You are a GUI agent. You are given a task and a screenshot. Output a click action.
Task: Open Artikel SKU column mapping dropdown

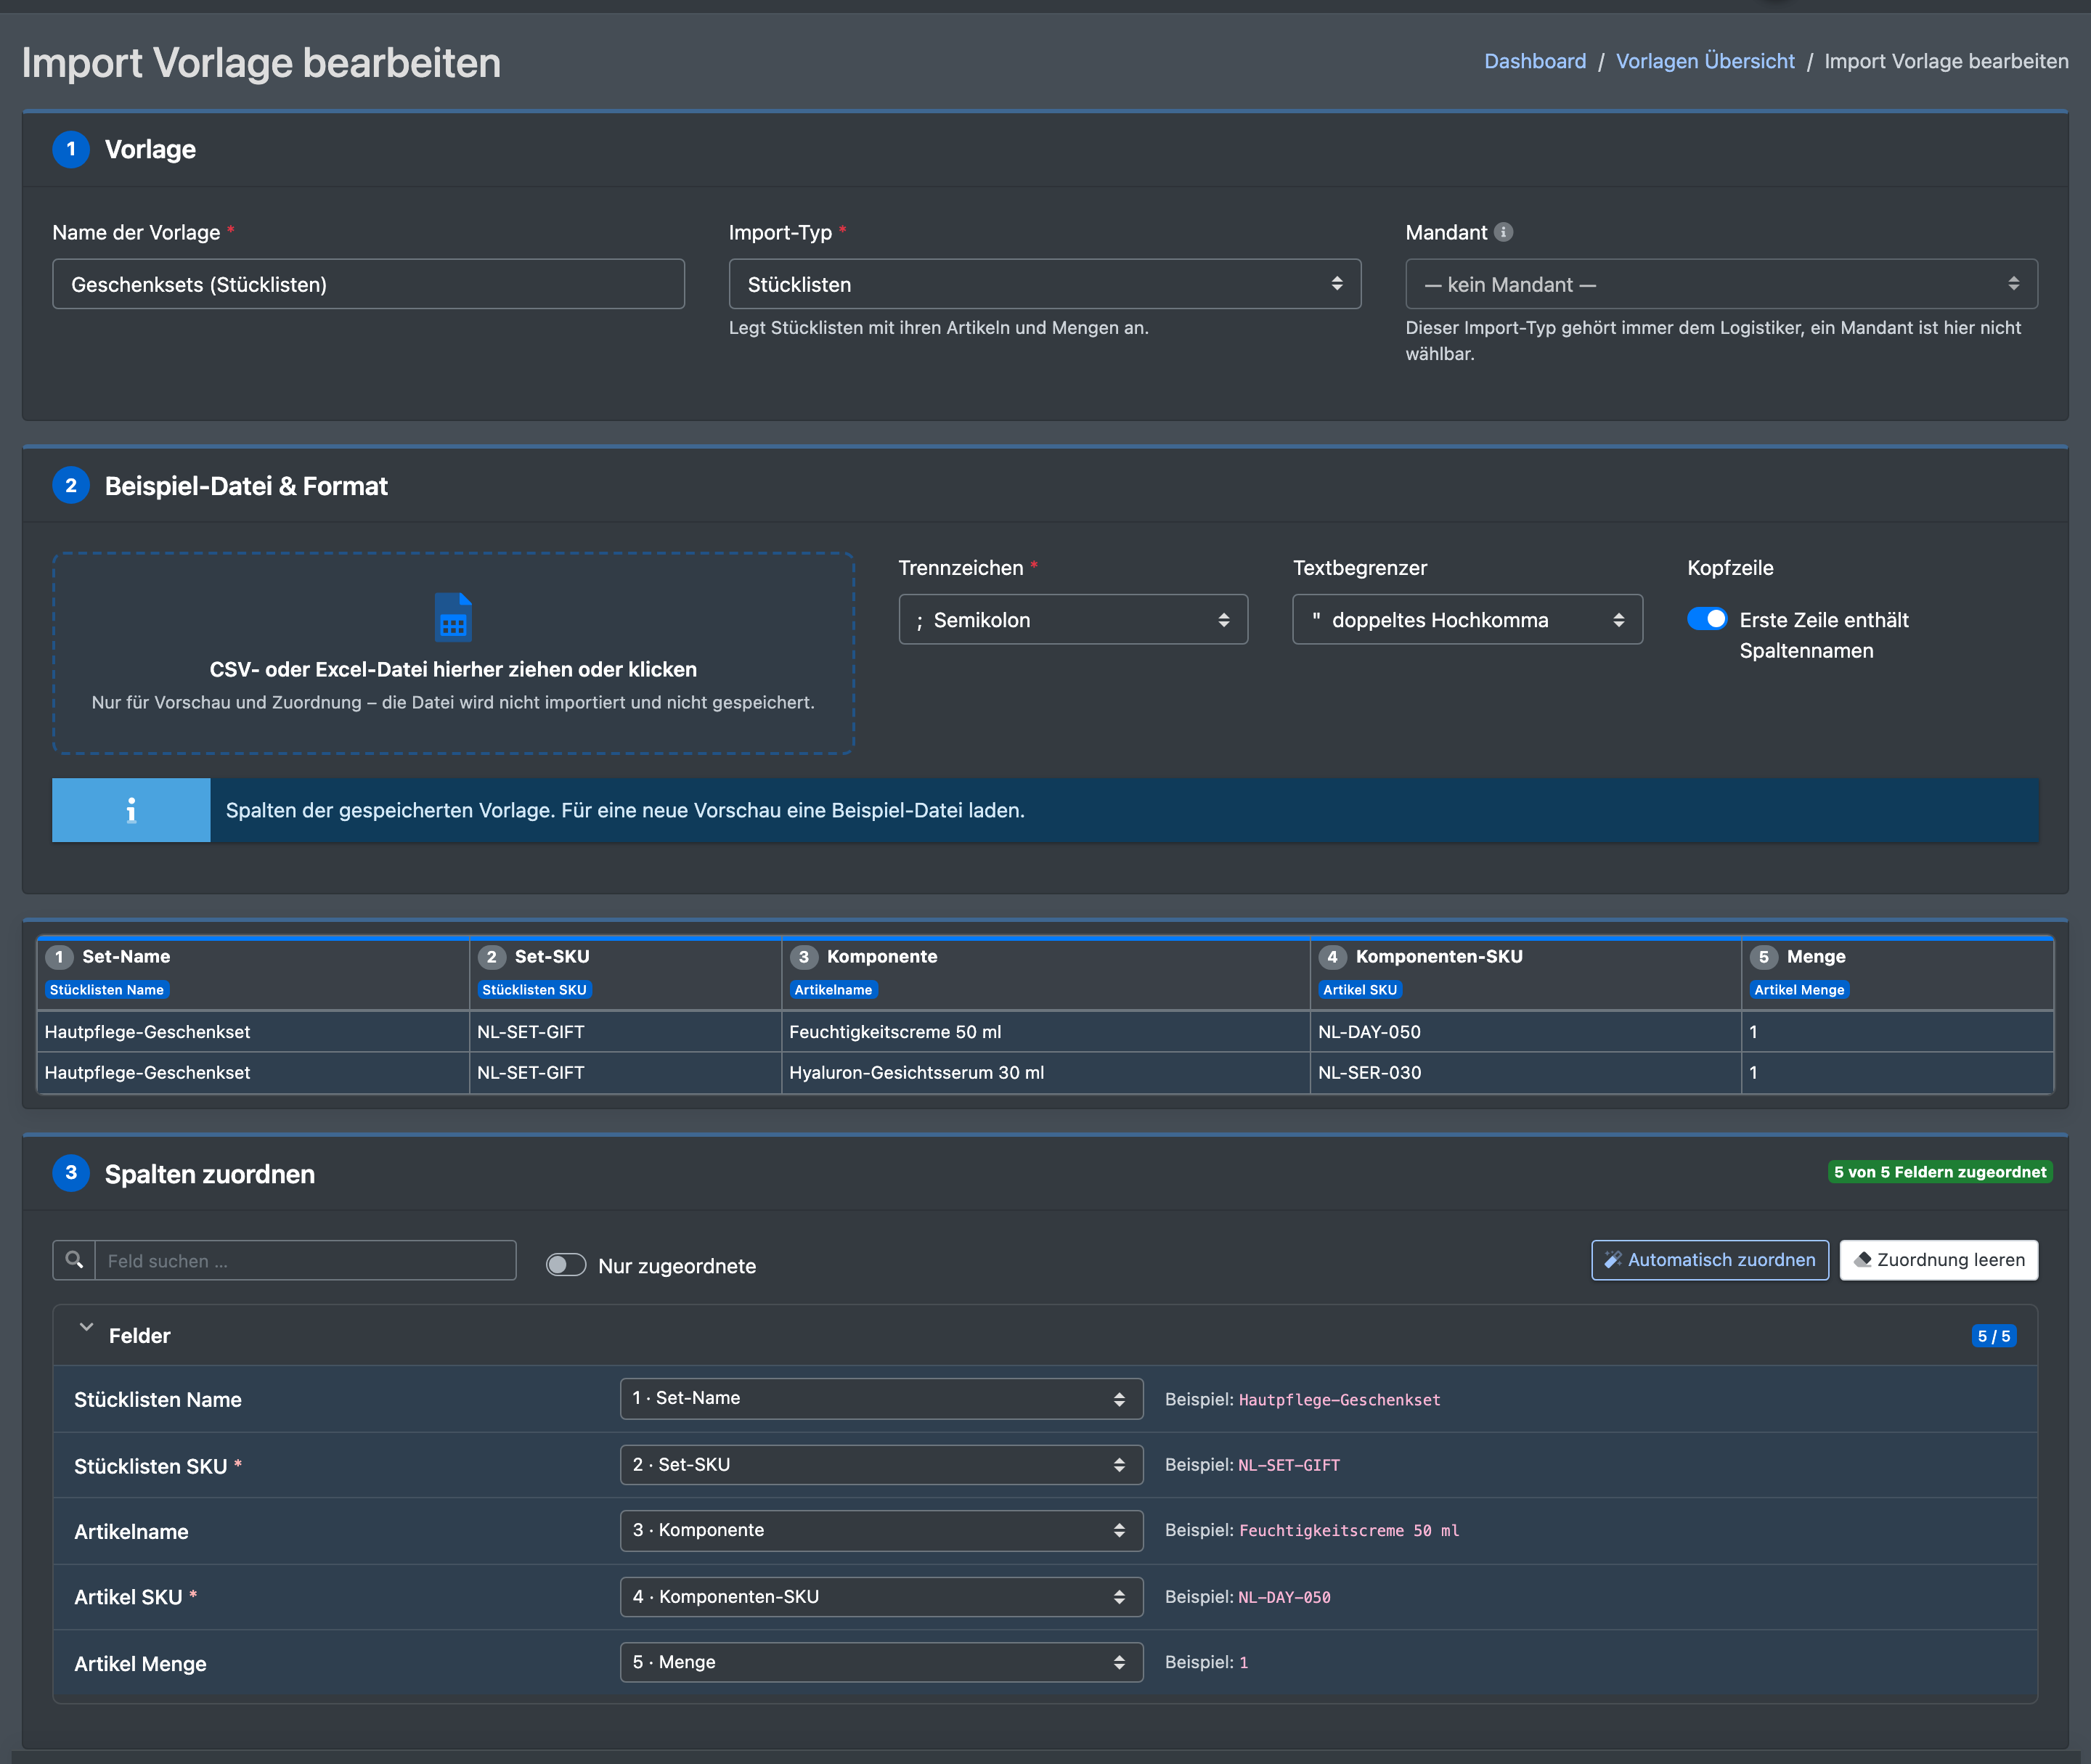(881, 1597)
